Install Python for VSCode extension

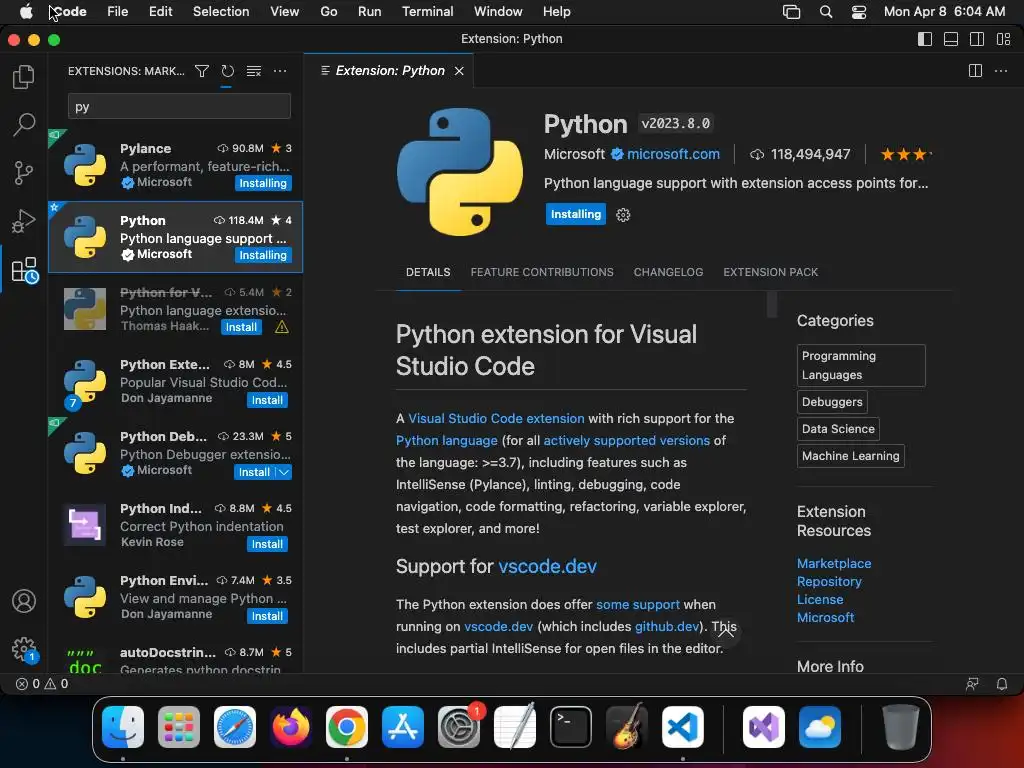click(241, 327)
